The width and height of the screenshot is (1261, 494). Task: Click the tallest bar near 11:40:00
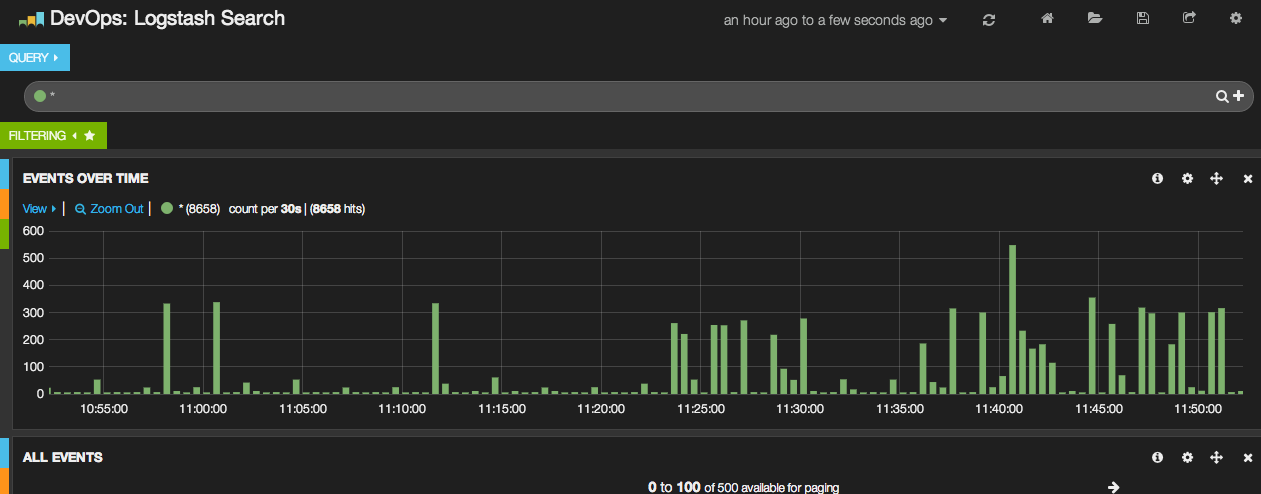[1012, 319]
